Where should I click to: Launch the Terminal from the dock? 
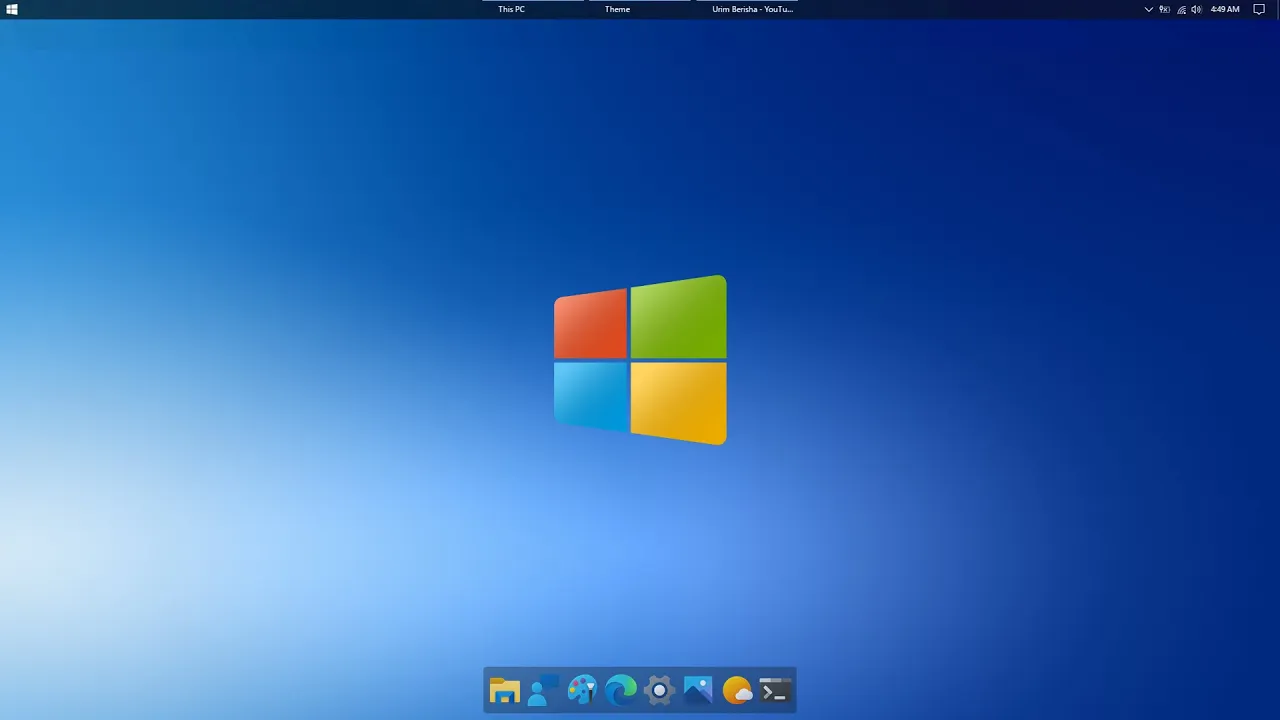click(775, 691)
